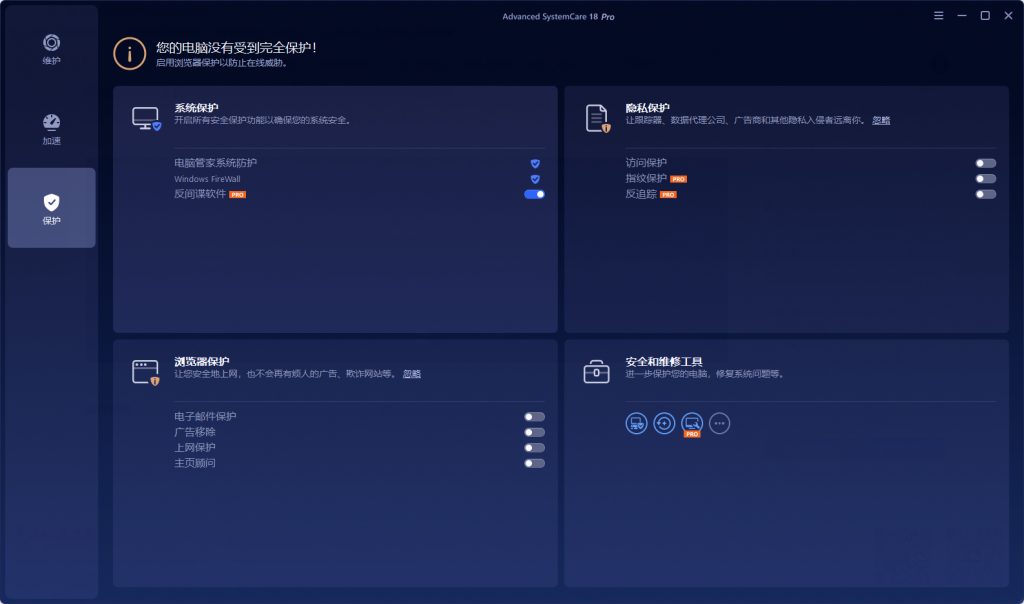Open the 加速 (Speed Up) sidebar section
Viewport: 1024px width, 604px height.
51,129
